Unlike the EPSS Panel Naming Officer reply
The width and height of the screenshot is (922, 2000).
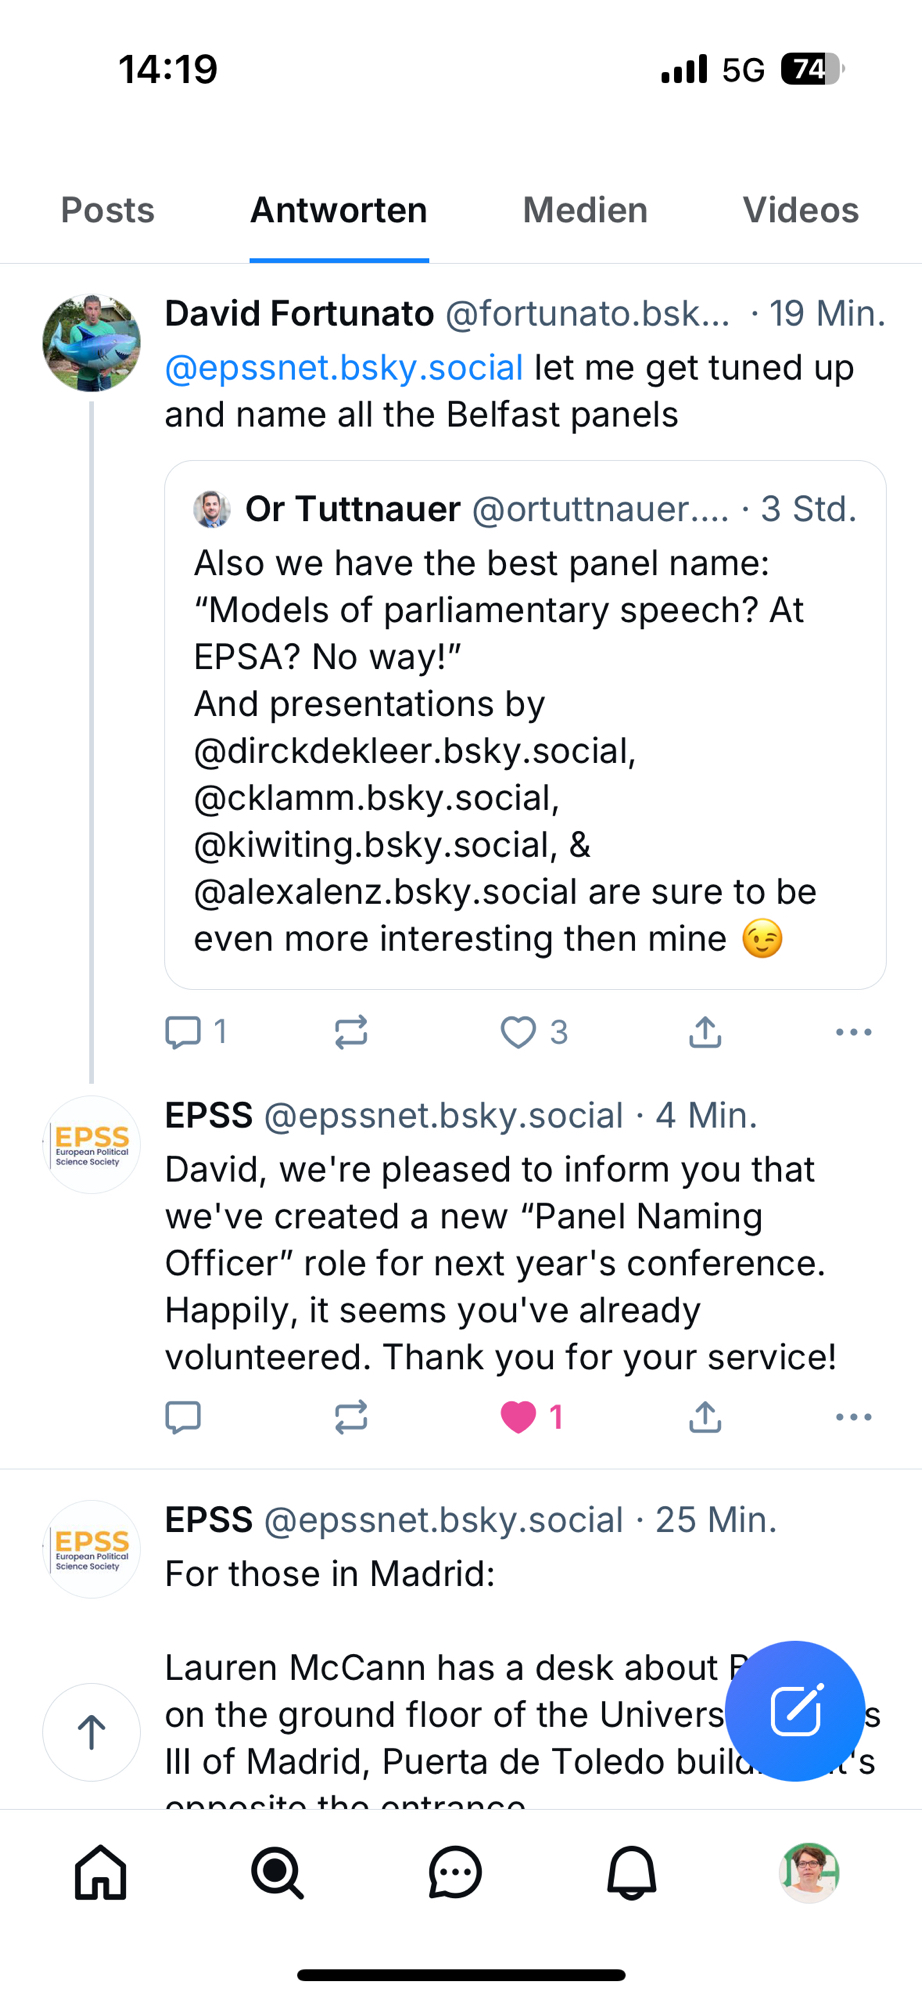pyautogui.click(x=518, y=1416)
